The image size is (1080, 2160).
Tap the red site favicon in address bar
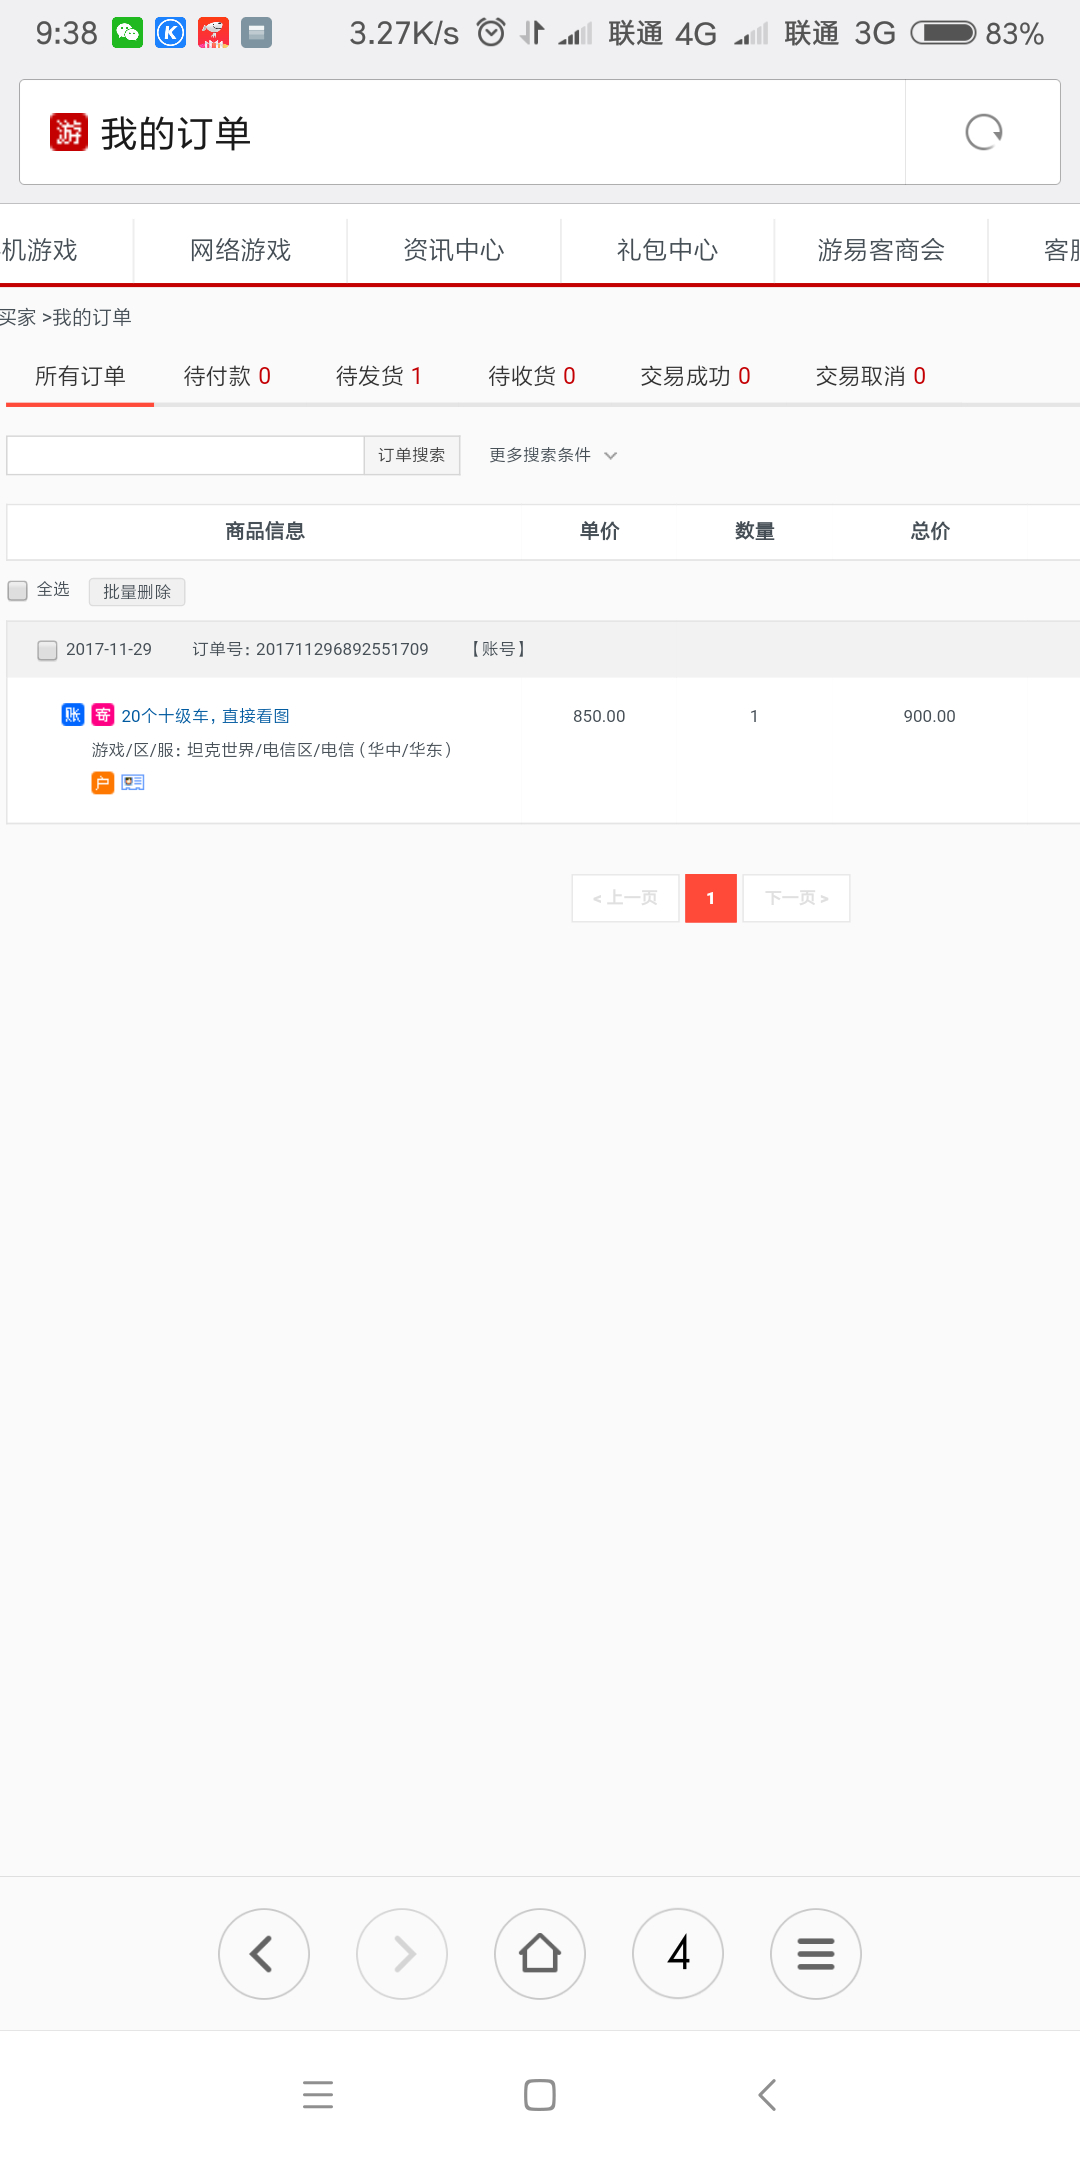[x=69, y=132]
